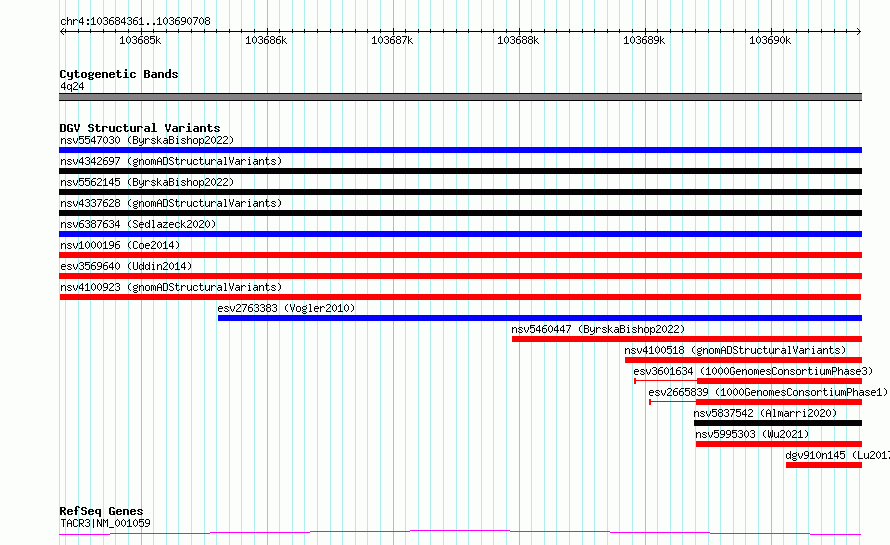The height and width of the screenshot is (545, 890).
Task: Click the TACR3|NM_001059 gene label
Action: tap(106, 523)
